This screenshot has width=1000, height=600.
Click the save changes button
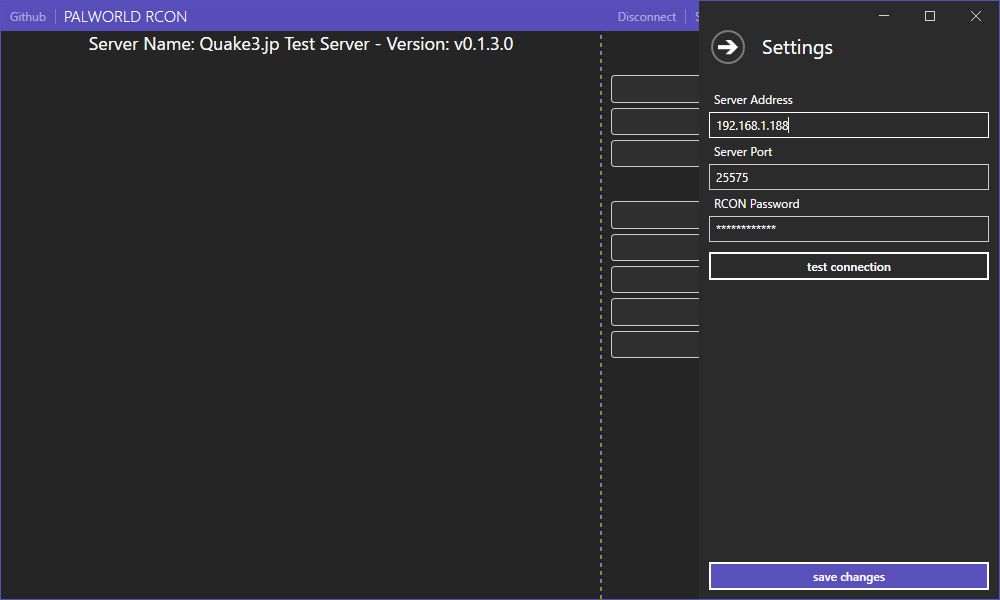pyautogui.click(x=848, y=577)
